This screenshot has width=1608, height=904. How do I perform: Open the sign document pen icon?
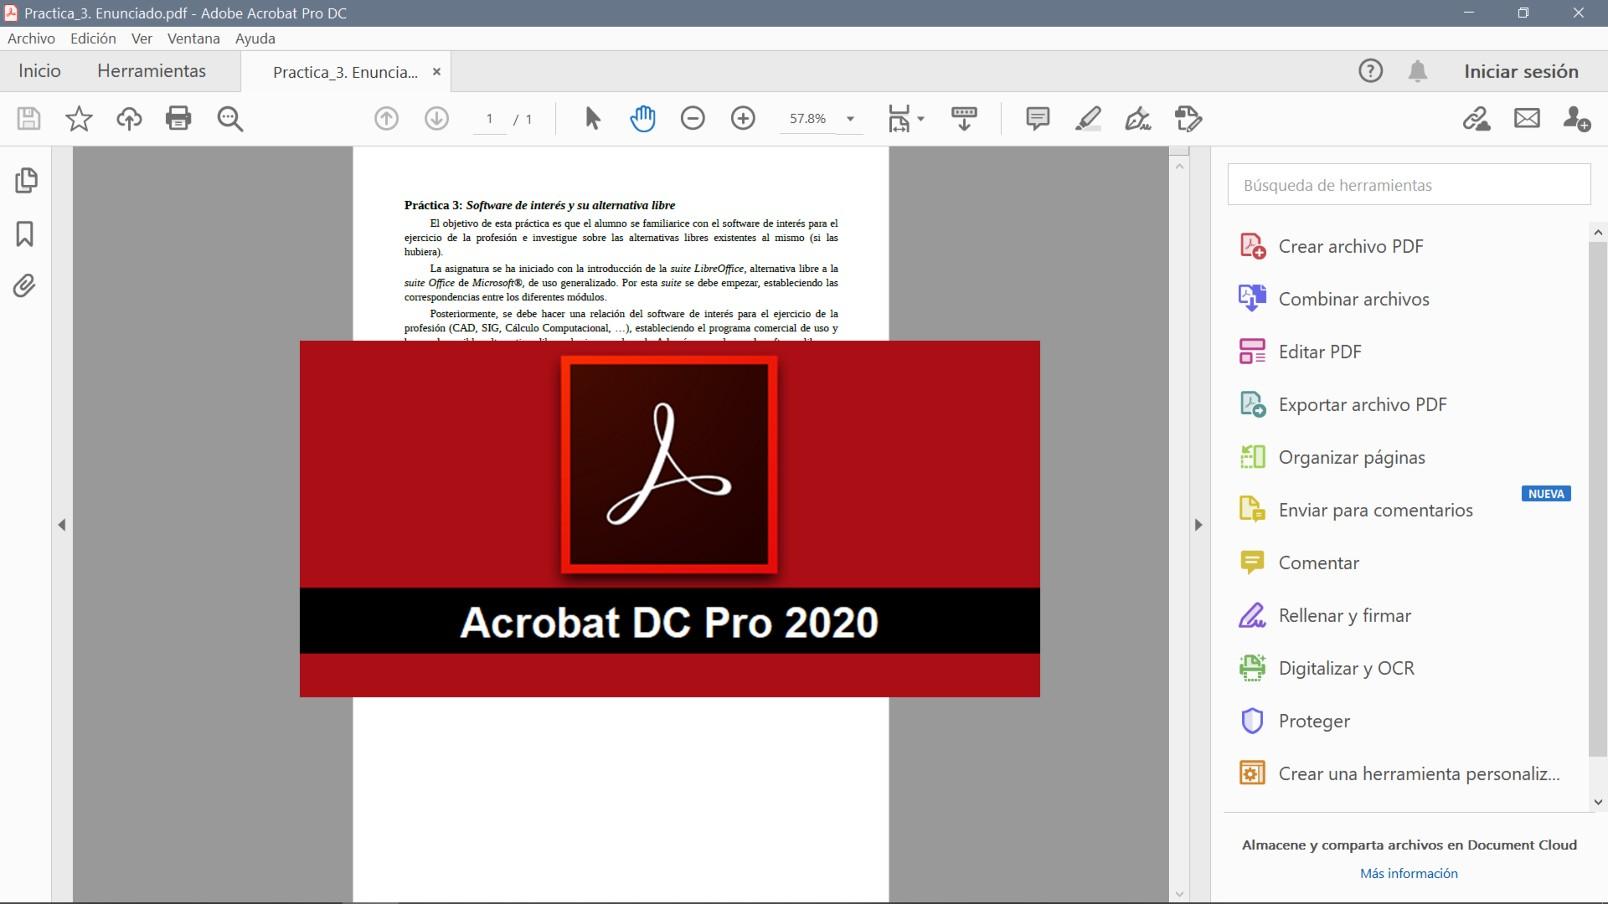1138,119
